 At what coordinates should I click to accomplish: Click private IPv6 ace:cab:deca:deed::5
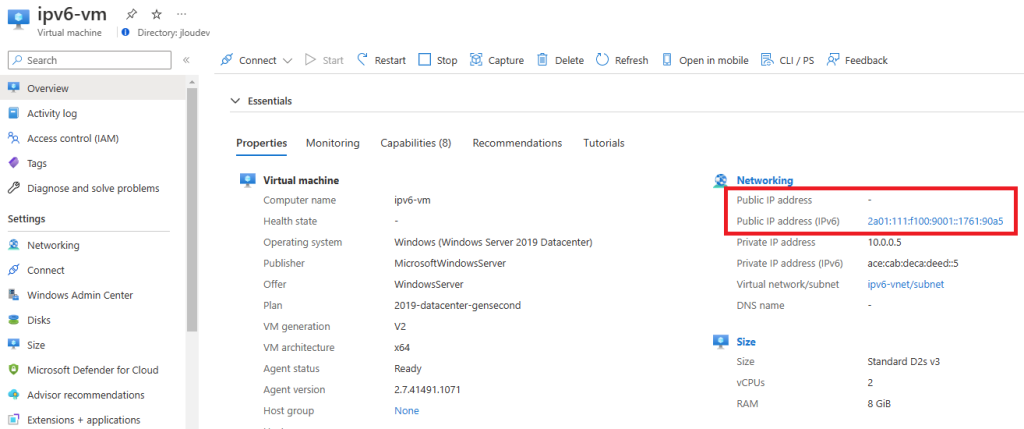[912, 263]
